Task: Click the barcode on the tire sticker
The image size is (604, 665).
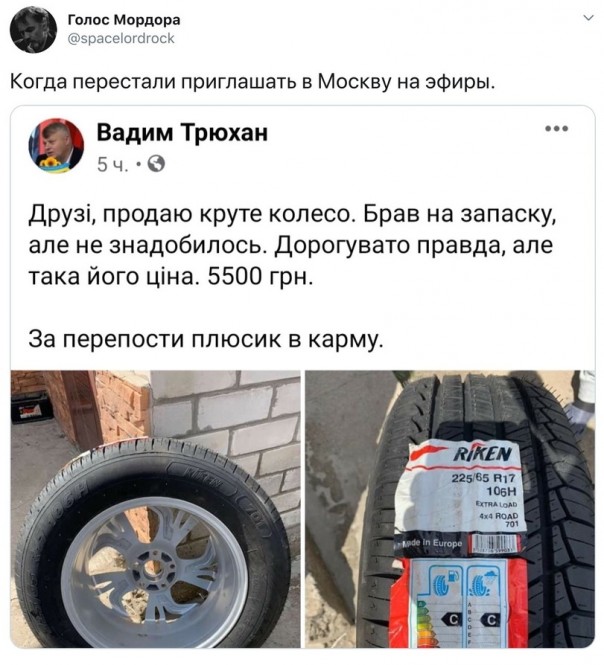Action: [x=494, y=543]
